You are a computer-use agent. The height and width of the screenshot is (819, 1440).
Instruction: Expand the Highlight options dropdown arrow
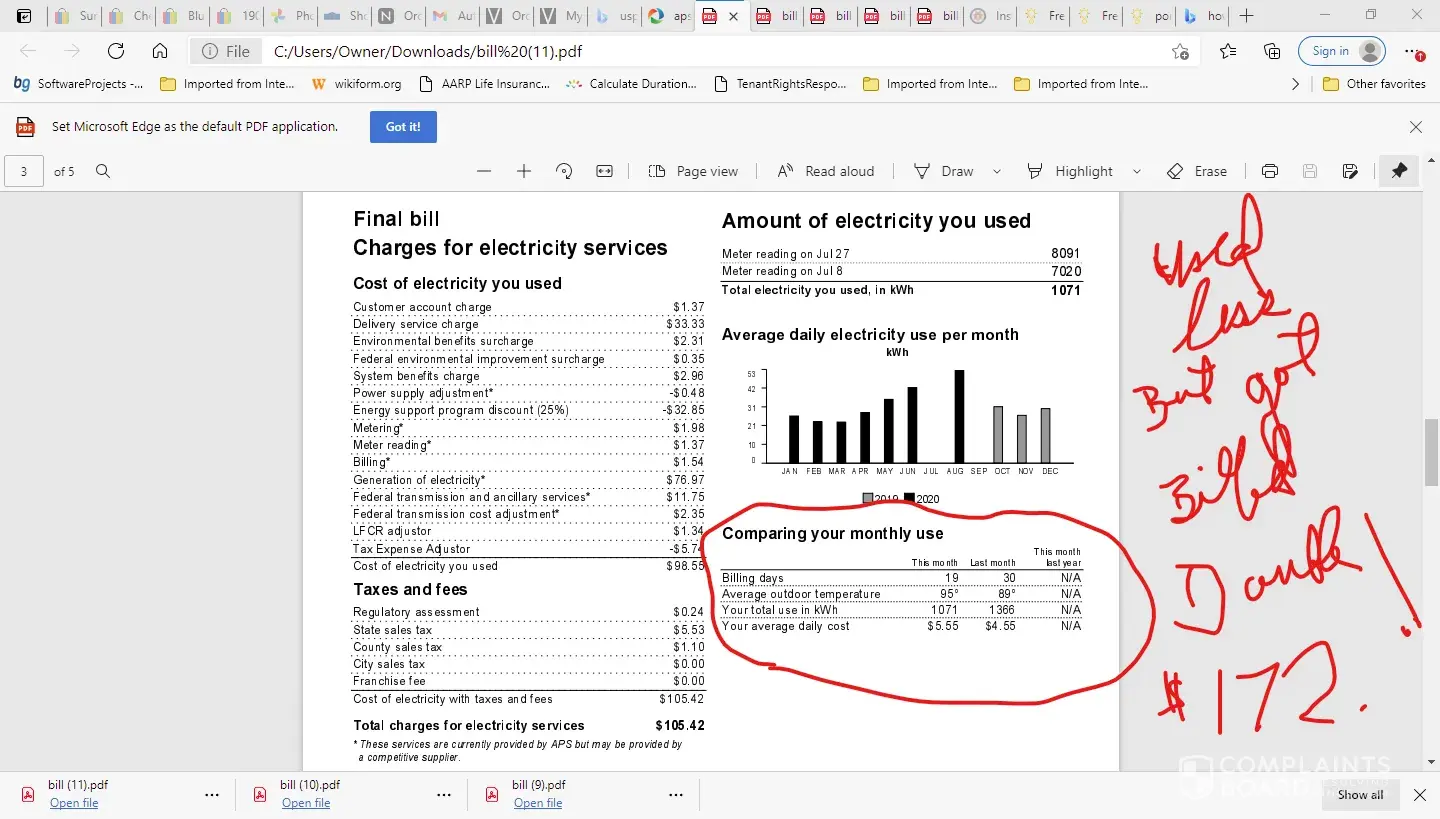click(1137, 171)
